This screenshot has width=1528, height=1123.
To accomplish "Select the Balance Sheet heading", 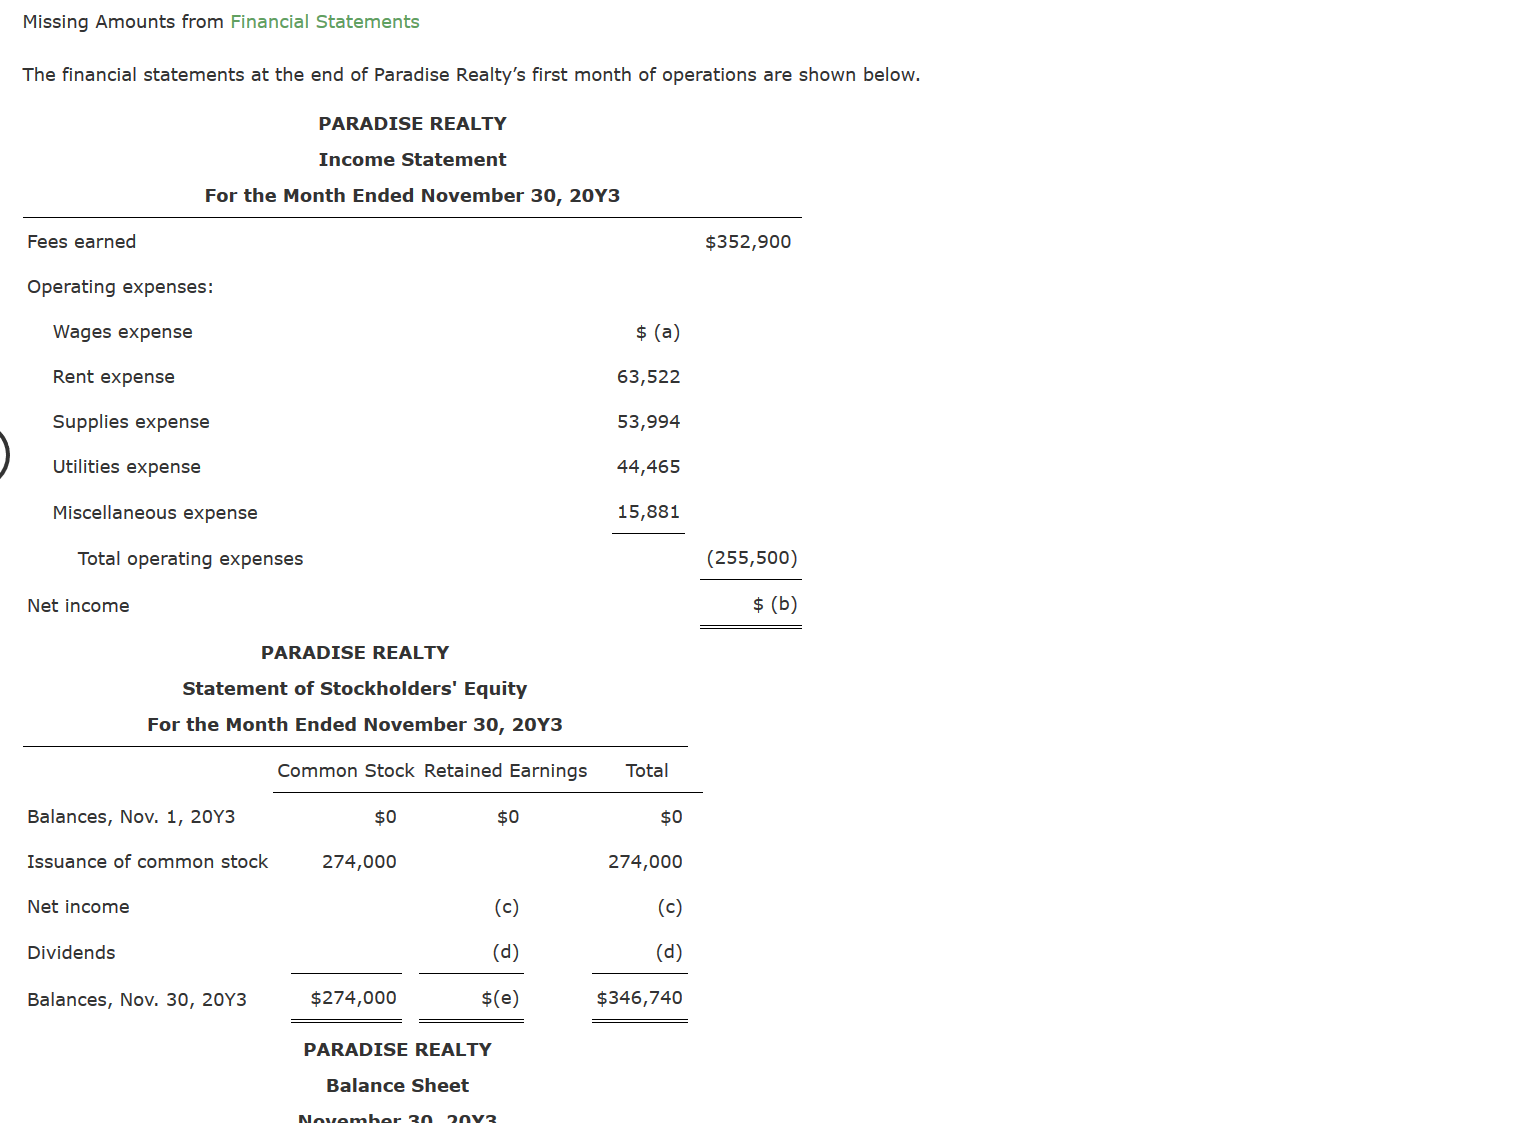I will point(397,1085).
